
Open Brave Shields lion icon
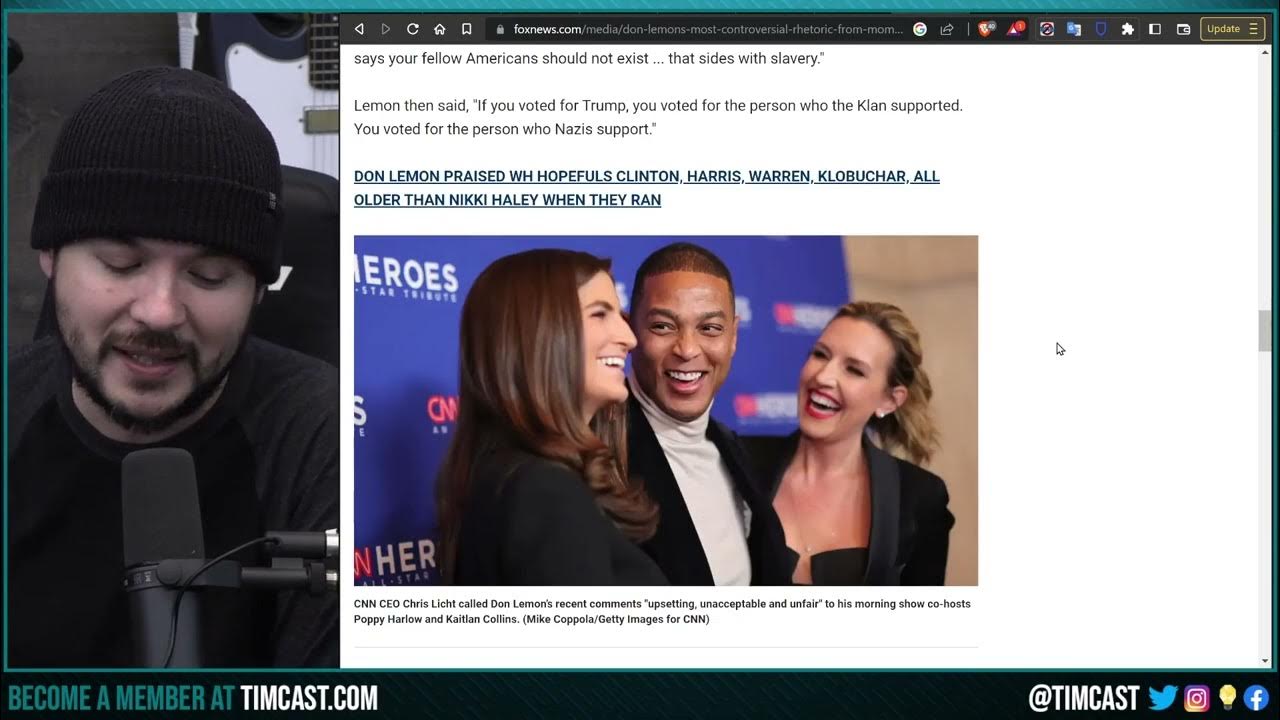989,29
